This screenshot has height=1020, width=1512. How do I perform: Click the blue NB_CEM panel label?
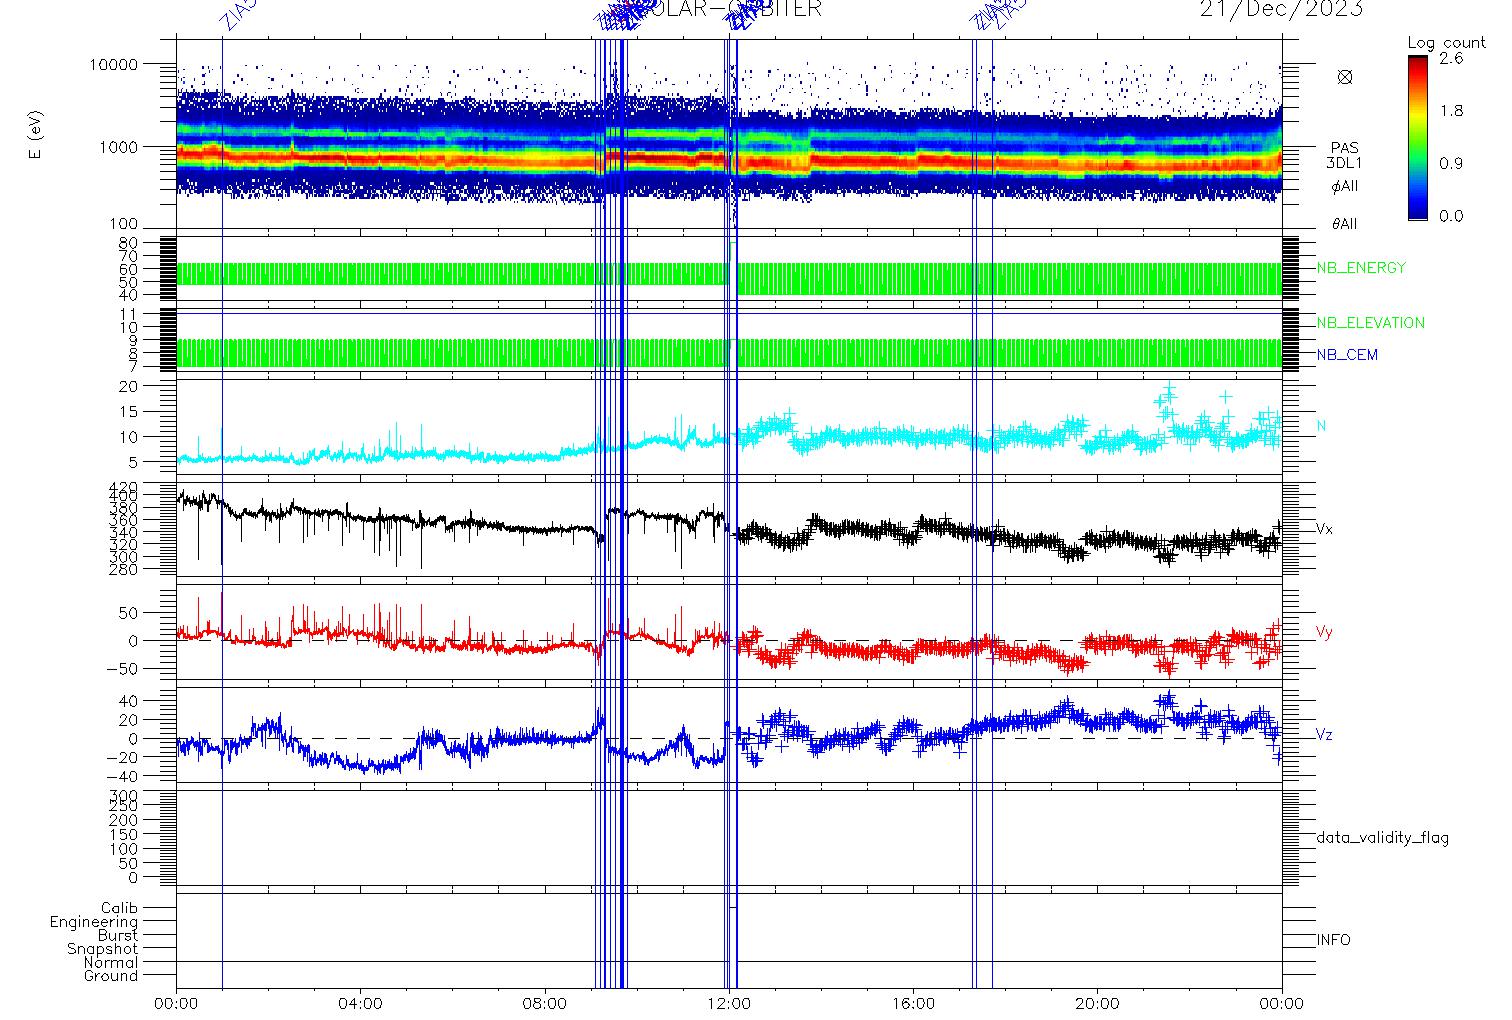coord(1347,355)
